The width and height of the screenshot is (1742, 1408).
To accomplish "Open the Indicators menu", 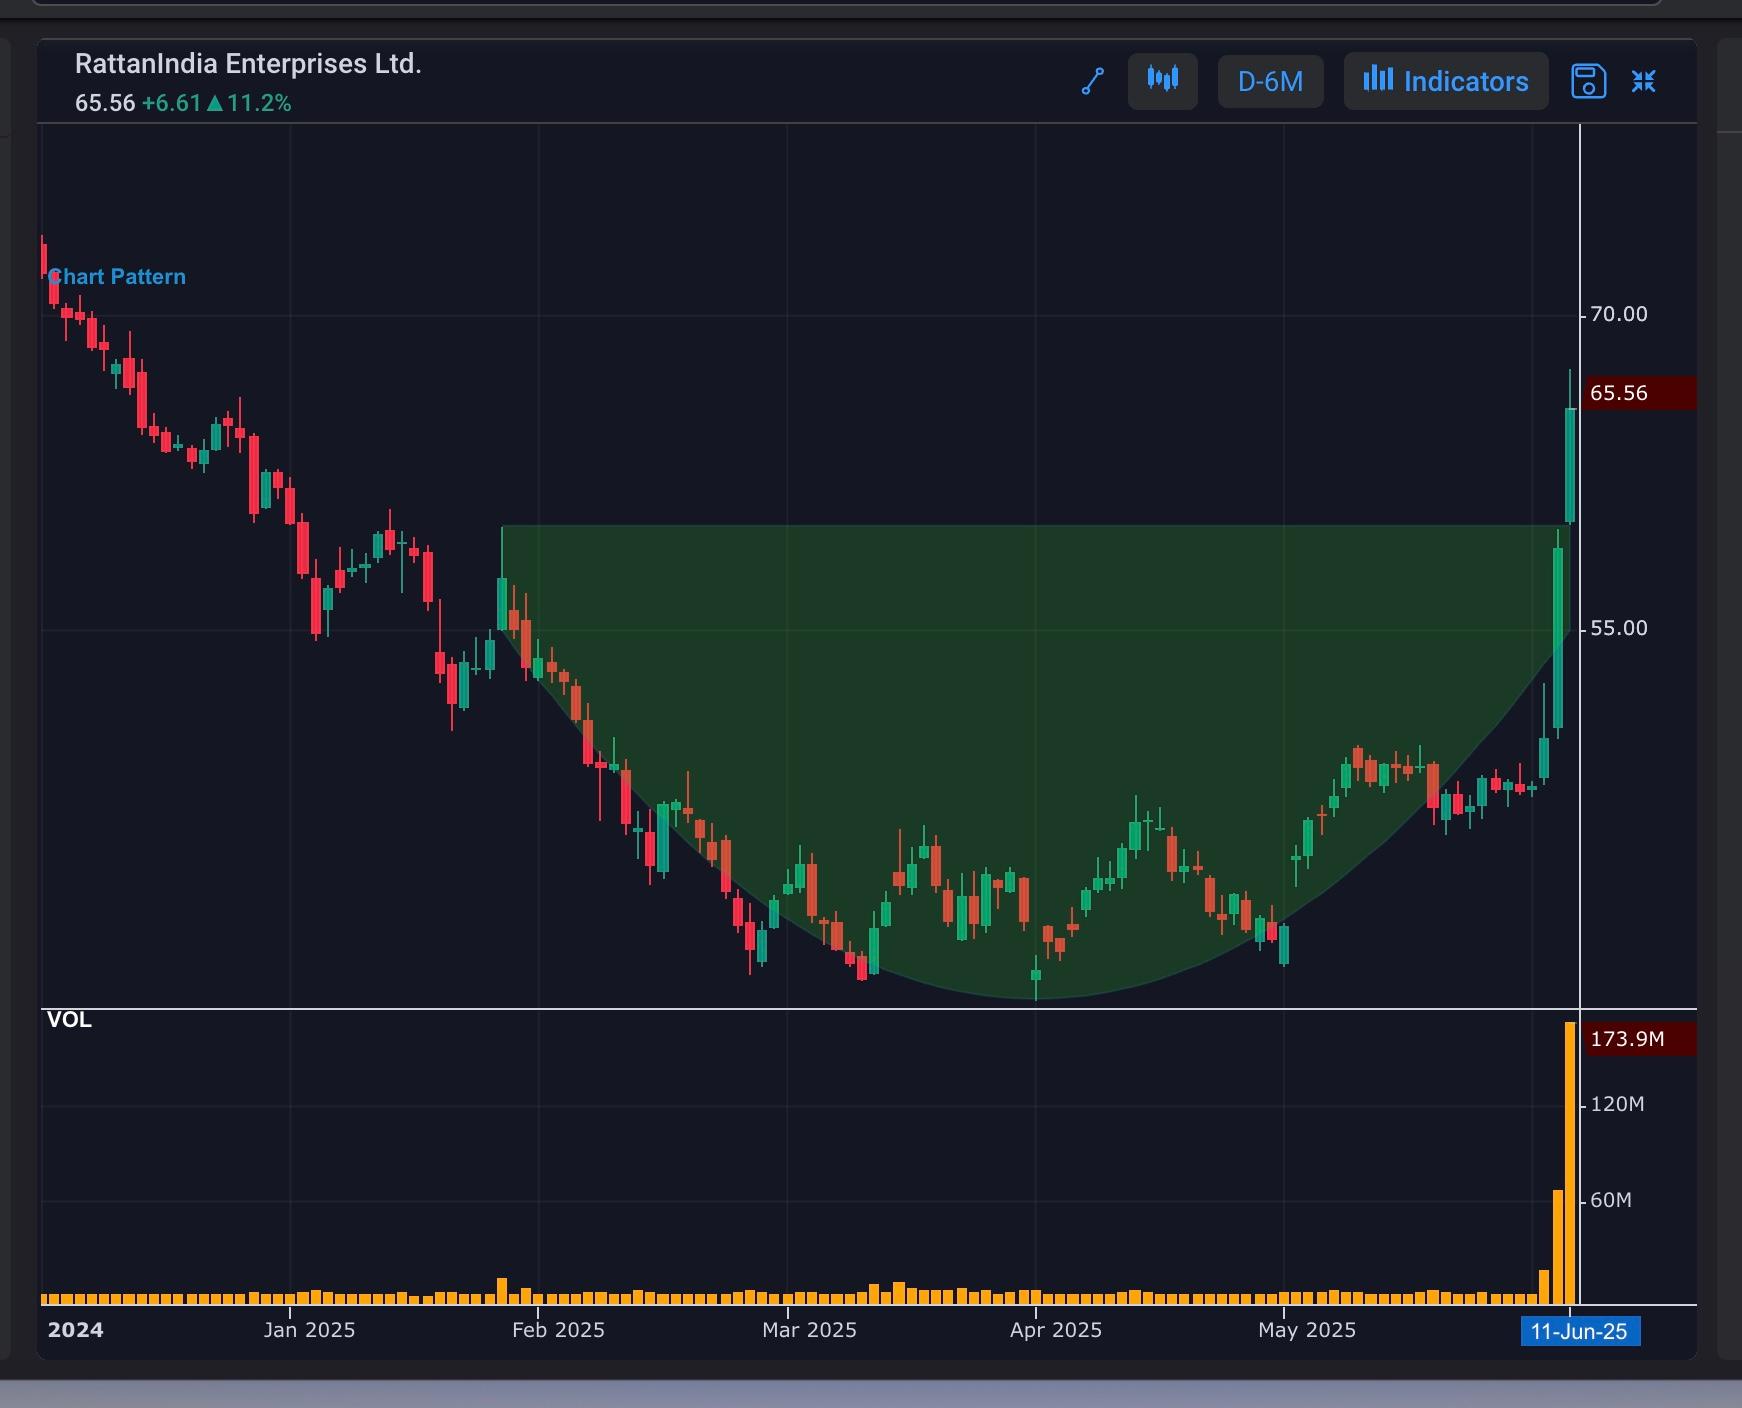I will point(1446,81).
